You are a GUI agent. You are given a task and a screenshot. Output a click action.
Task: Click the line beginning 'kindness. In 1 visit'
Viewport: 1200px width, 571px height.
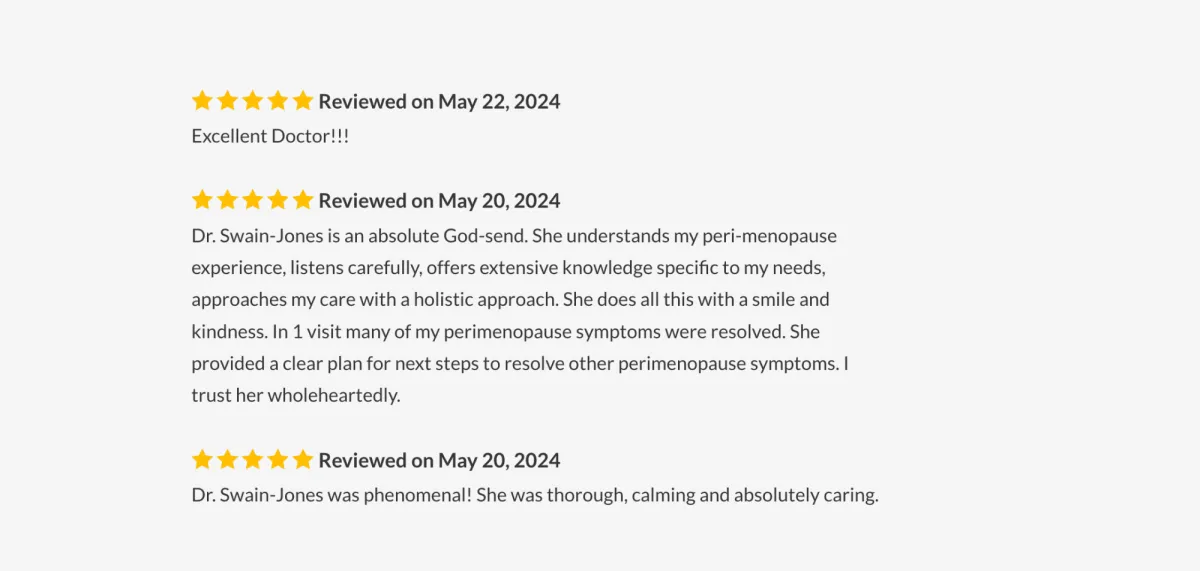[506, 331]
